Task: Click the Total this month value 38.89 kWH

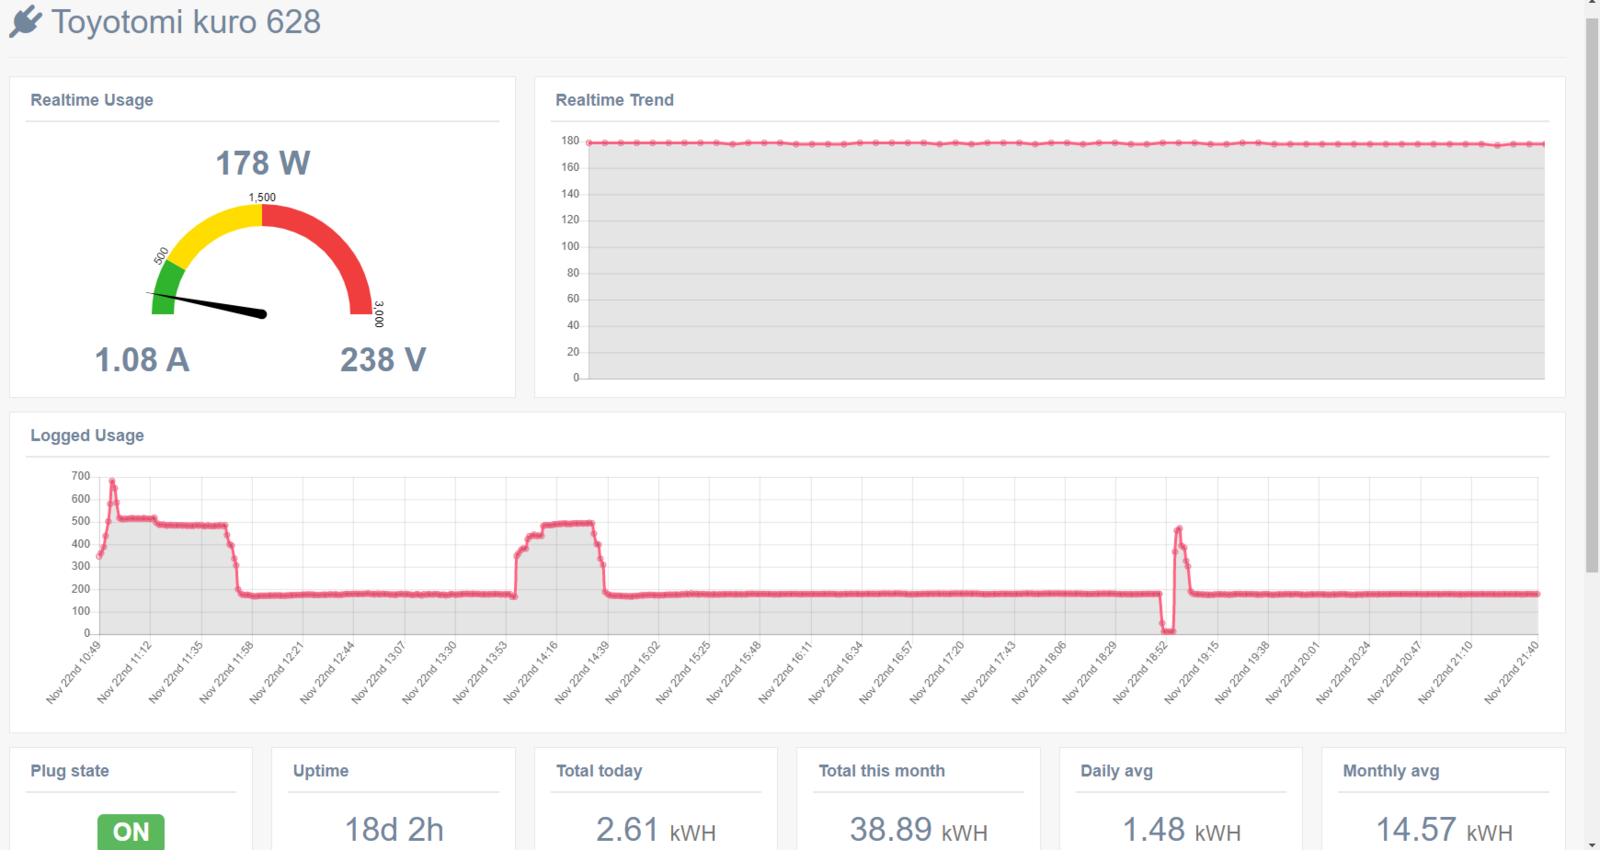Action: [x=919, y=830]
